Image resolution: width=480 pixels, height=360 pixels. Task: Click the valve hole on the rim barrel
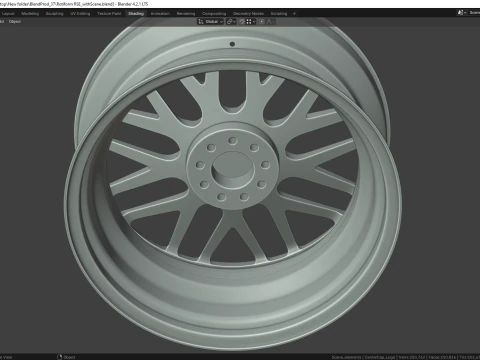pyautogui.click(x=232, y=44)
